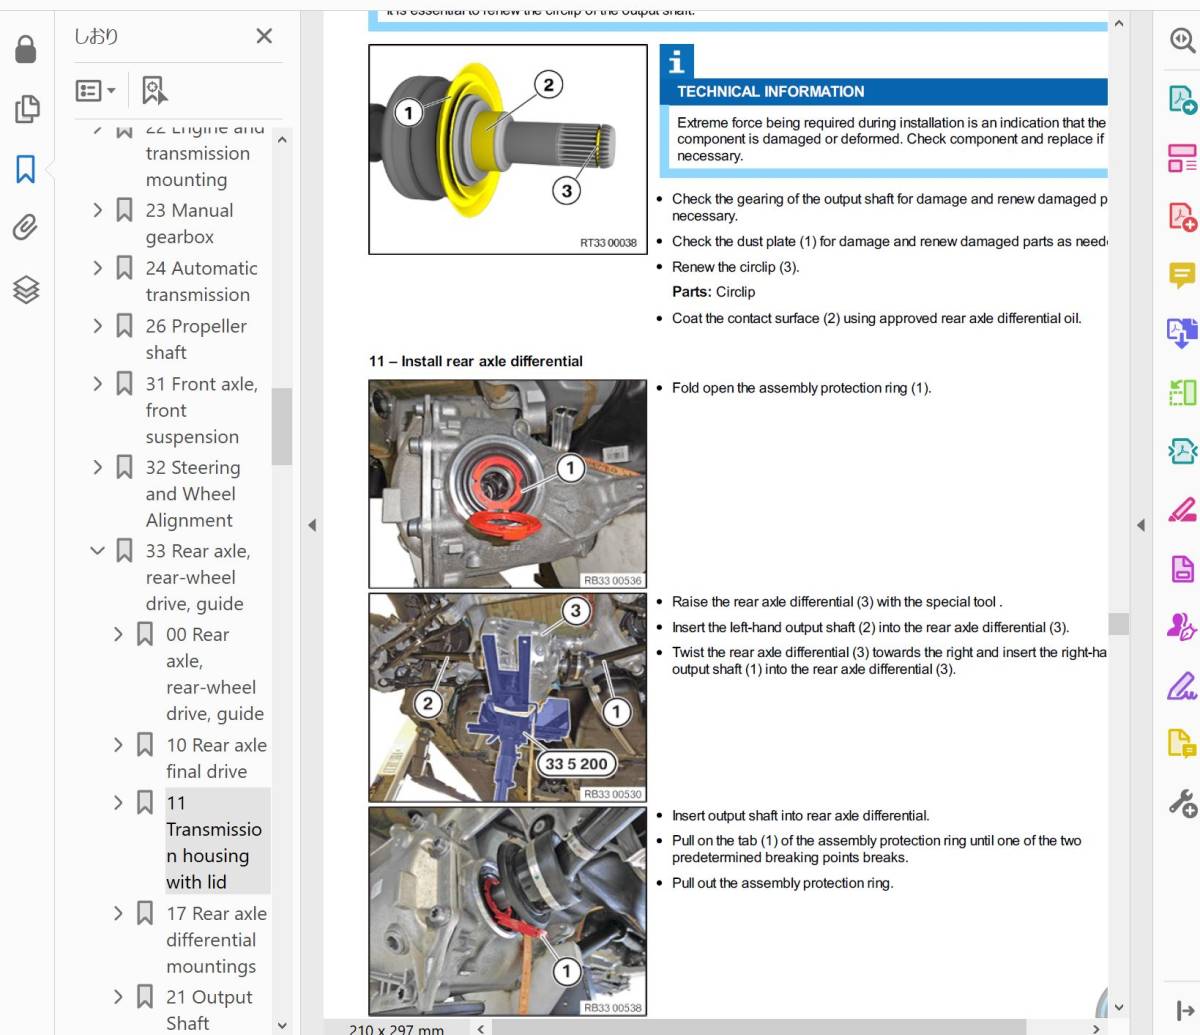Open the Export PDF tool
Image resolution: width=1200 pixels, height=1035 pixels.
[x=1182, y=100]
